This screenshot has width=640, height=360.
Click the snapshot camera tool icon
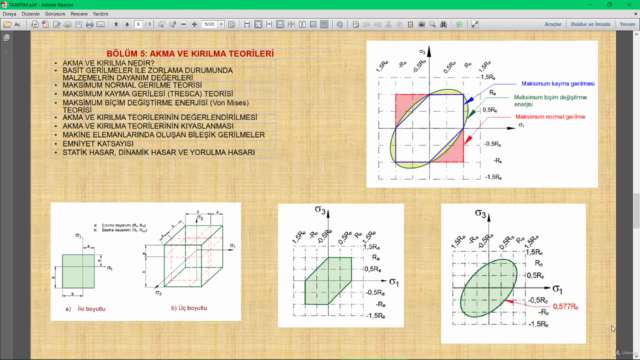pos(421,24)
